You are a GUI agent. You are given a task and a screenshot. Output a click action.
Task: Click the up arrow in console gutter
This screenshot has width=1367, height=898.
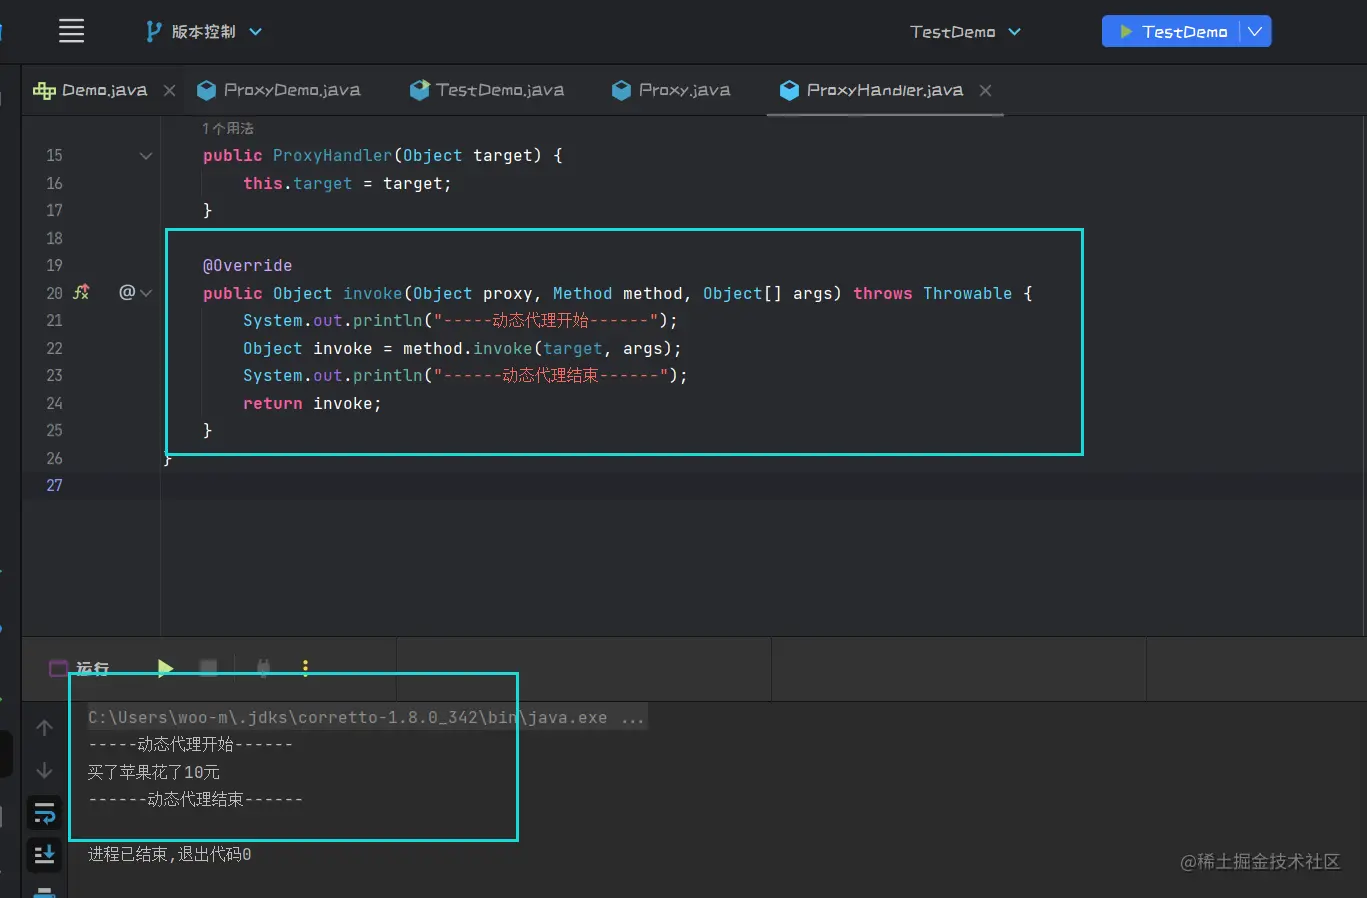(44, 727)
